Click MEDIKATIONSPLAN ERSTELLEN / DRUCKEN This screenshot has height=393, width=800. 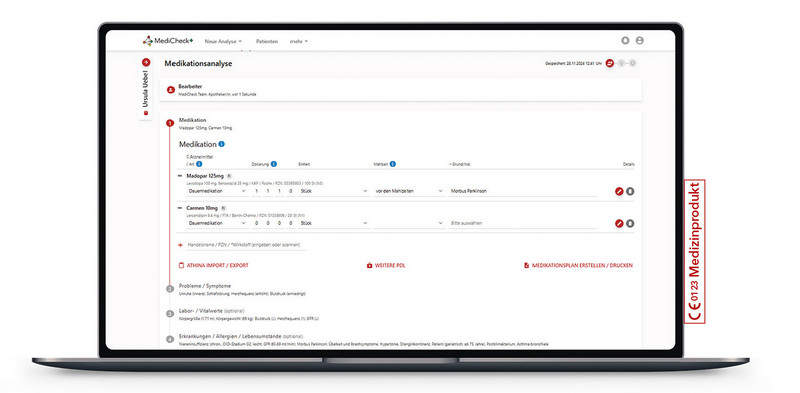(579, 266)
